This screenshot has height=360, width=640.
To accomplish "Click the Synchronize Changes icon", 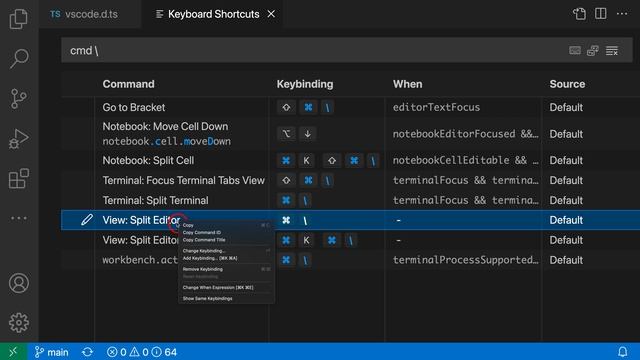I will tap(87, 352).
